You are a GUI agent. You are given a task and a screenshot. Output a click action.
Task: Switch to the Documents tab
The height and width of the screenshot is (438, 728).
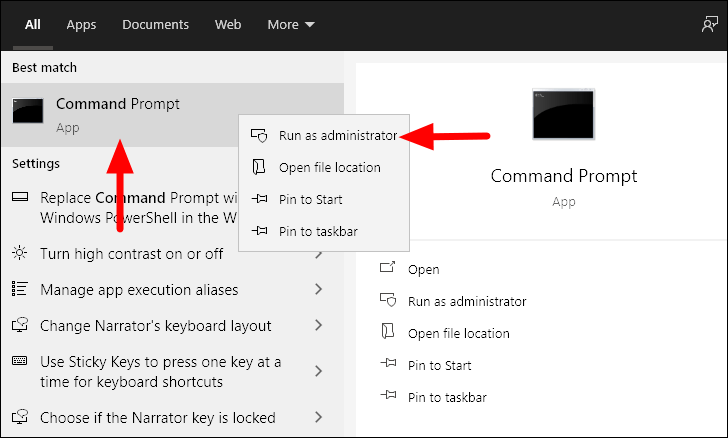point(156,25)
